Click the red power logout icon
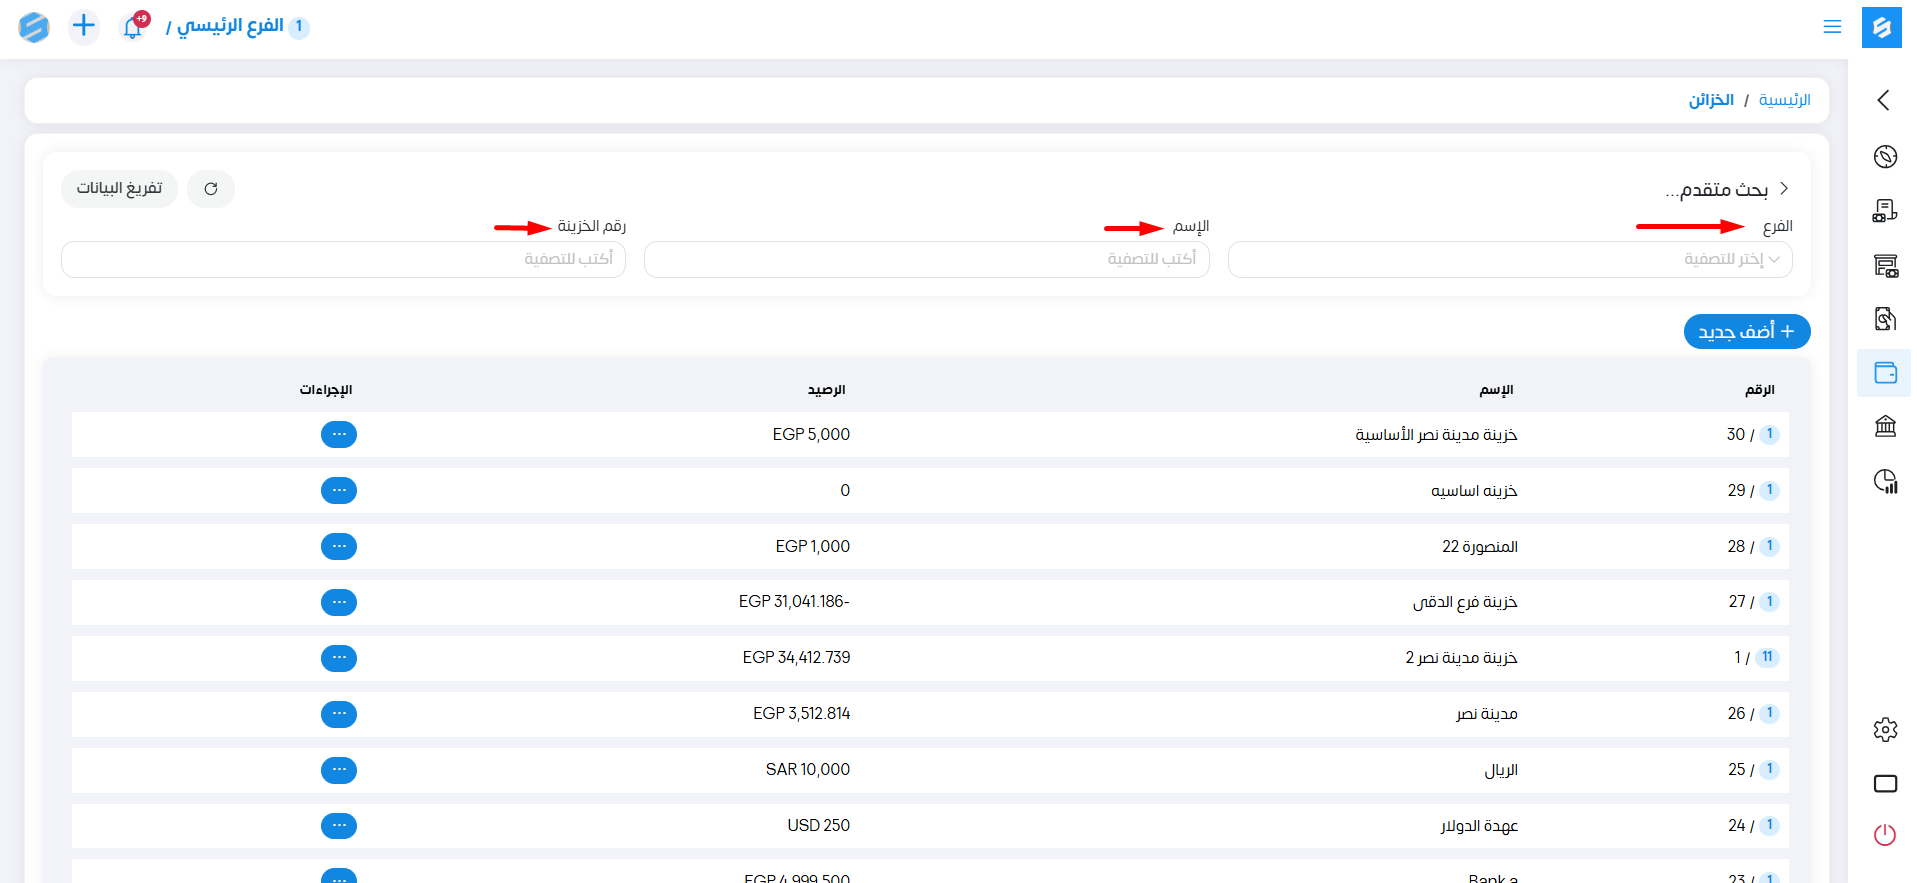The height and width of the screenshot is (883, 1917). (1885, 835)
